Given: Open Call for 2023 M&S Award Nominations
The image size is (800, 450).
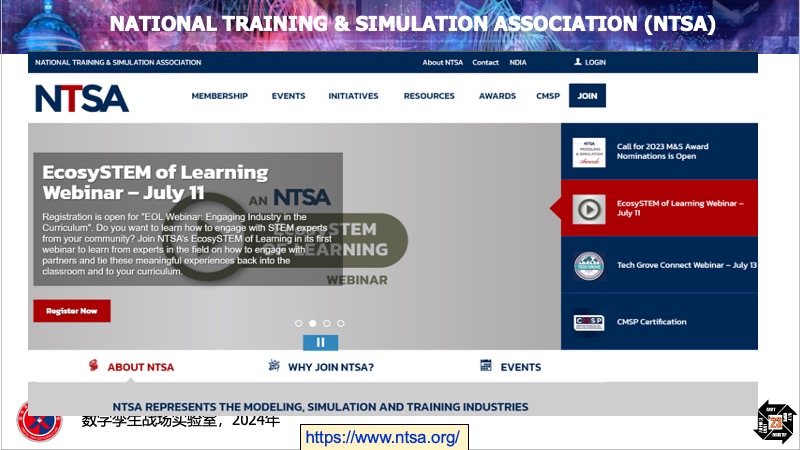Looking at the screenshot, I should 659,151.
